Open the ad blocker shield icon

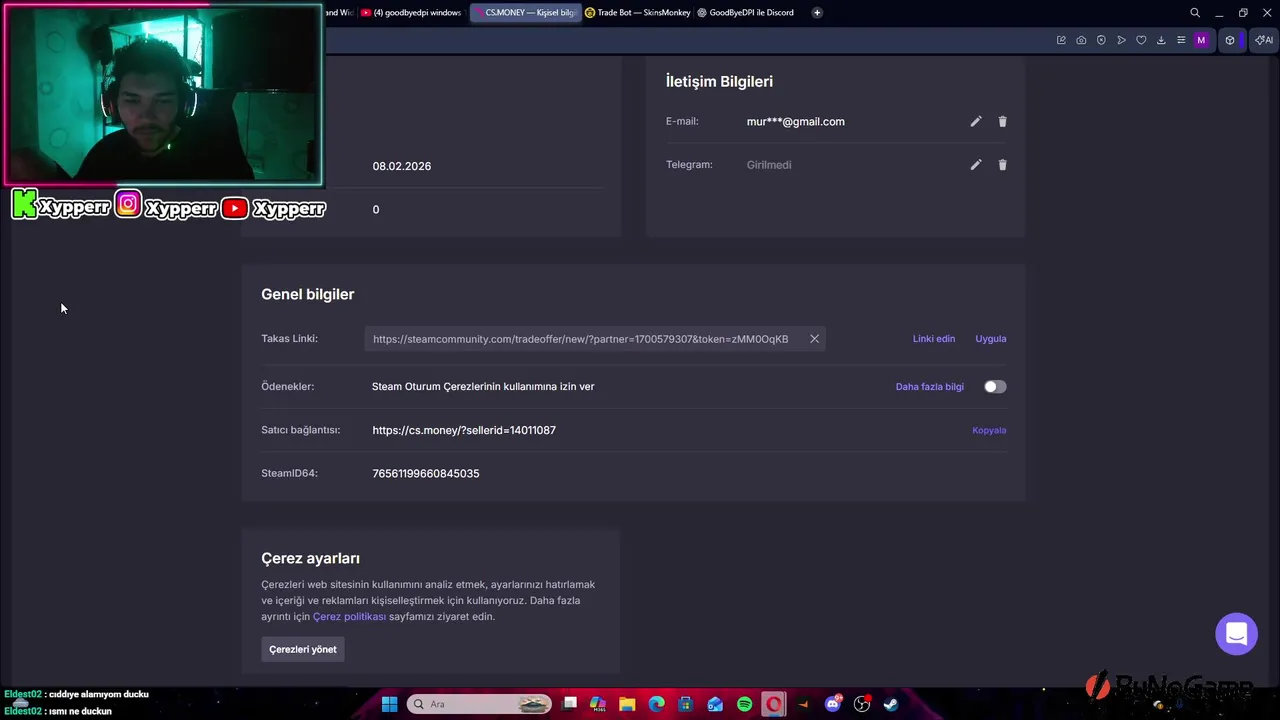coord(1101,40)
